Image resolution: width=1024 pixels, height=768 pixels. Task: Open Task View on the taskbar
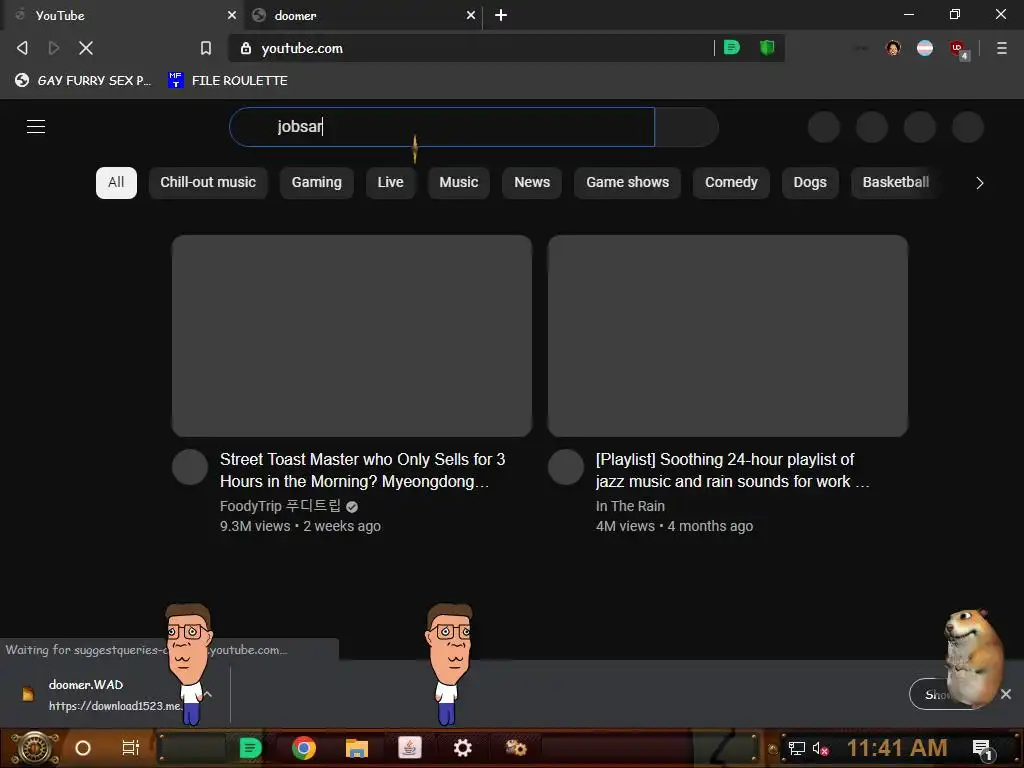click(x=131, y=748)
